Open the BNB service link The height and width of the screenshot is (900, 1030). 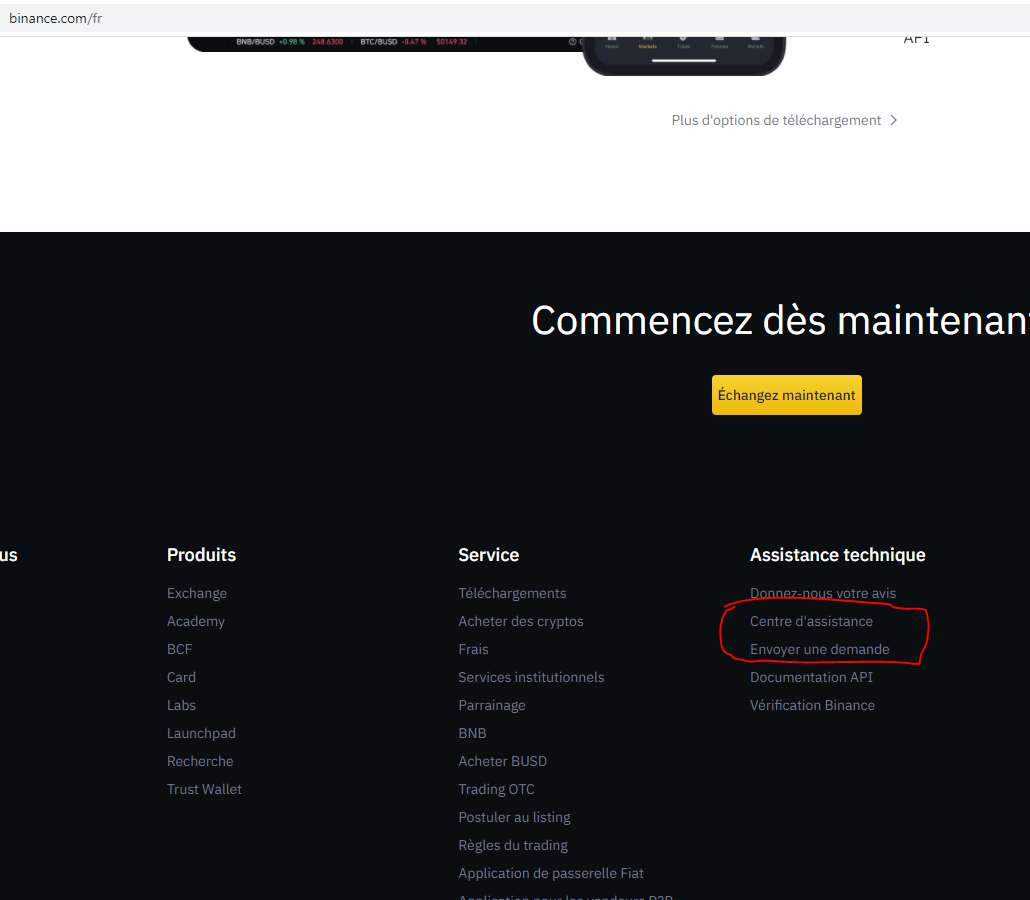(472, 733)
